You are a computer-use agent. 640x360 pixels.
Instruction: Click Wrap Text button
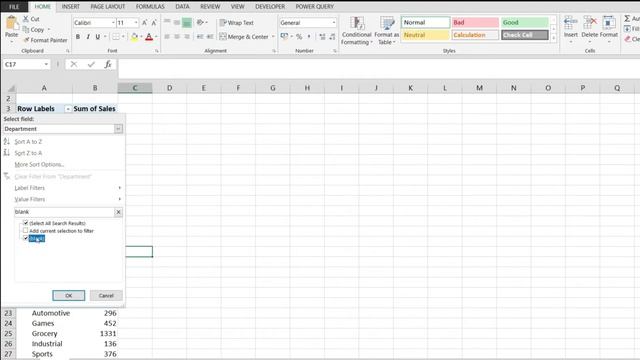[236, 23]
